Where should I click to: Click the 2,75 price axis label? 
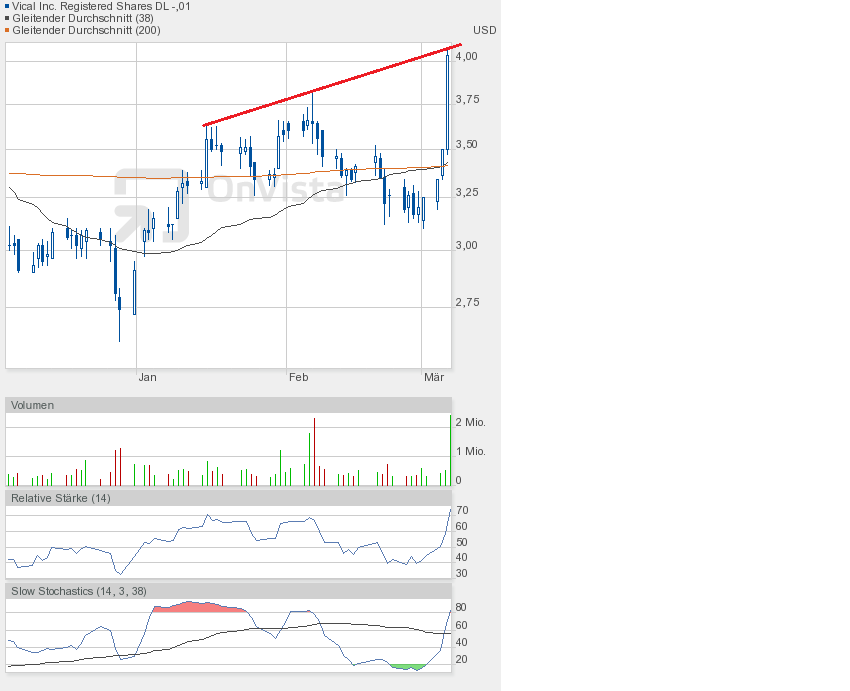click(x=467, y=302)
